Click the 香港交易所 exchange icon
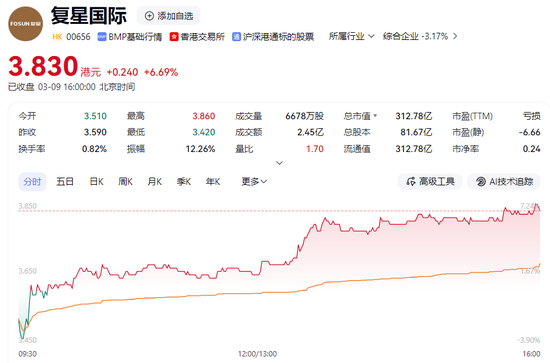This screenshot has height=363, width=550. point(174,36)
